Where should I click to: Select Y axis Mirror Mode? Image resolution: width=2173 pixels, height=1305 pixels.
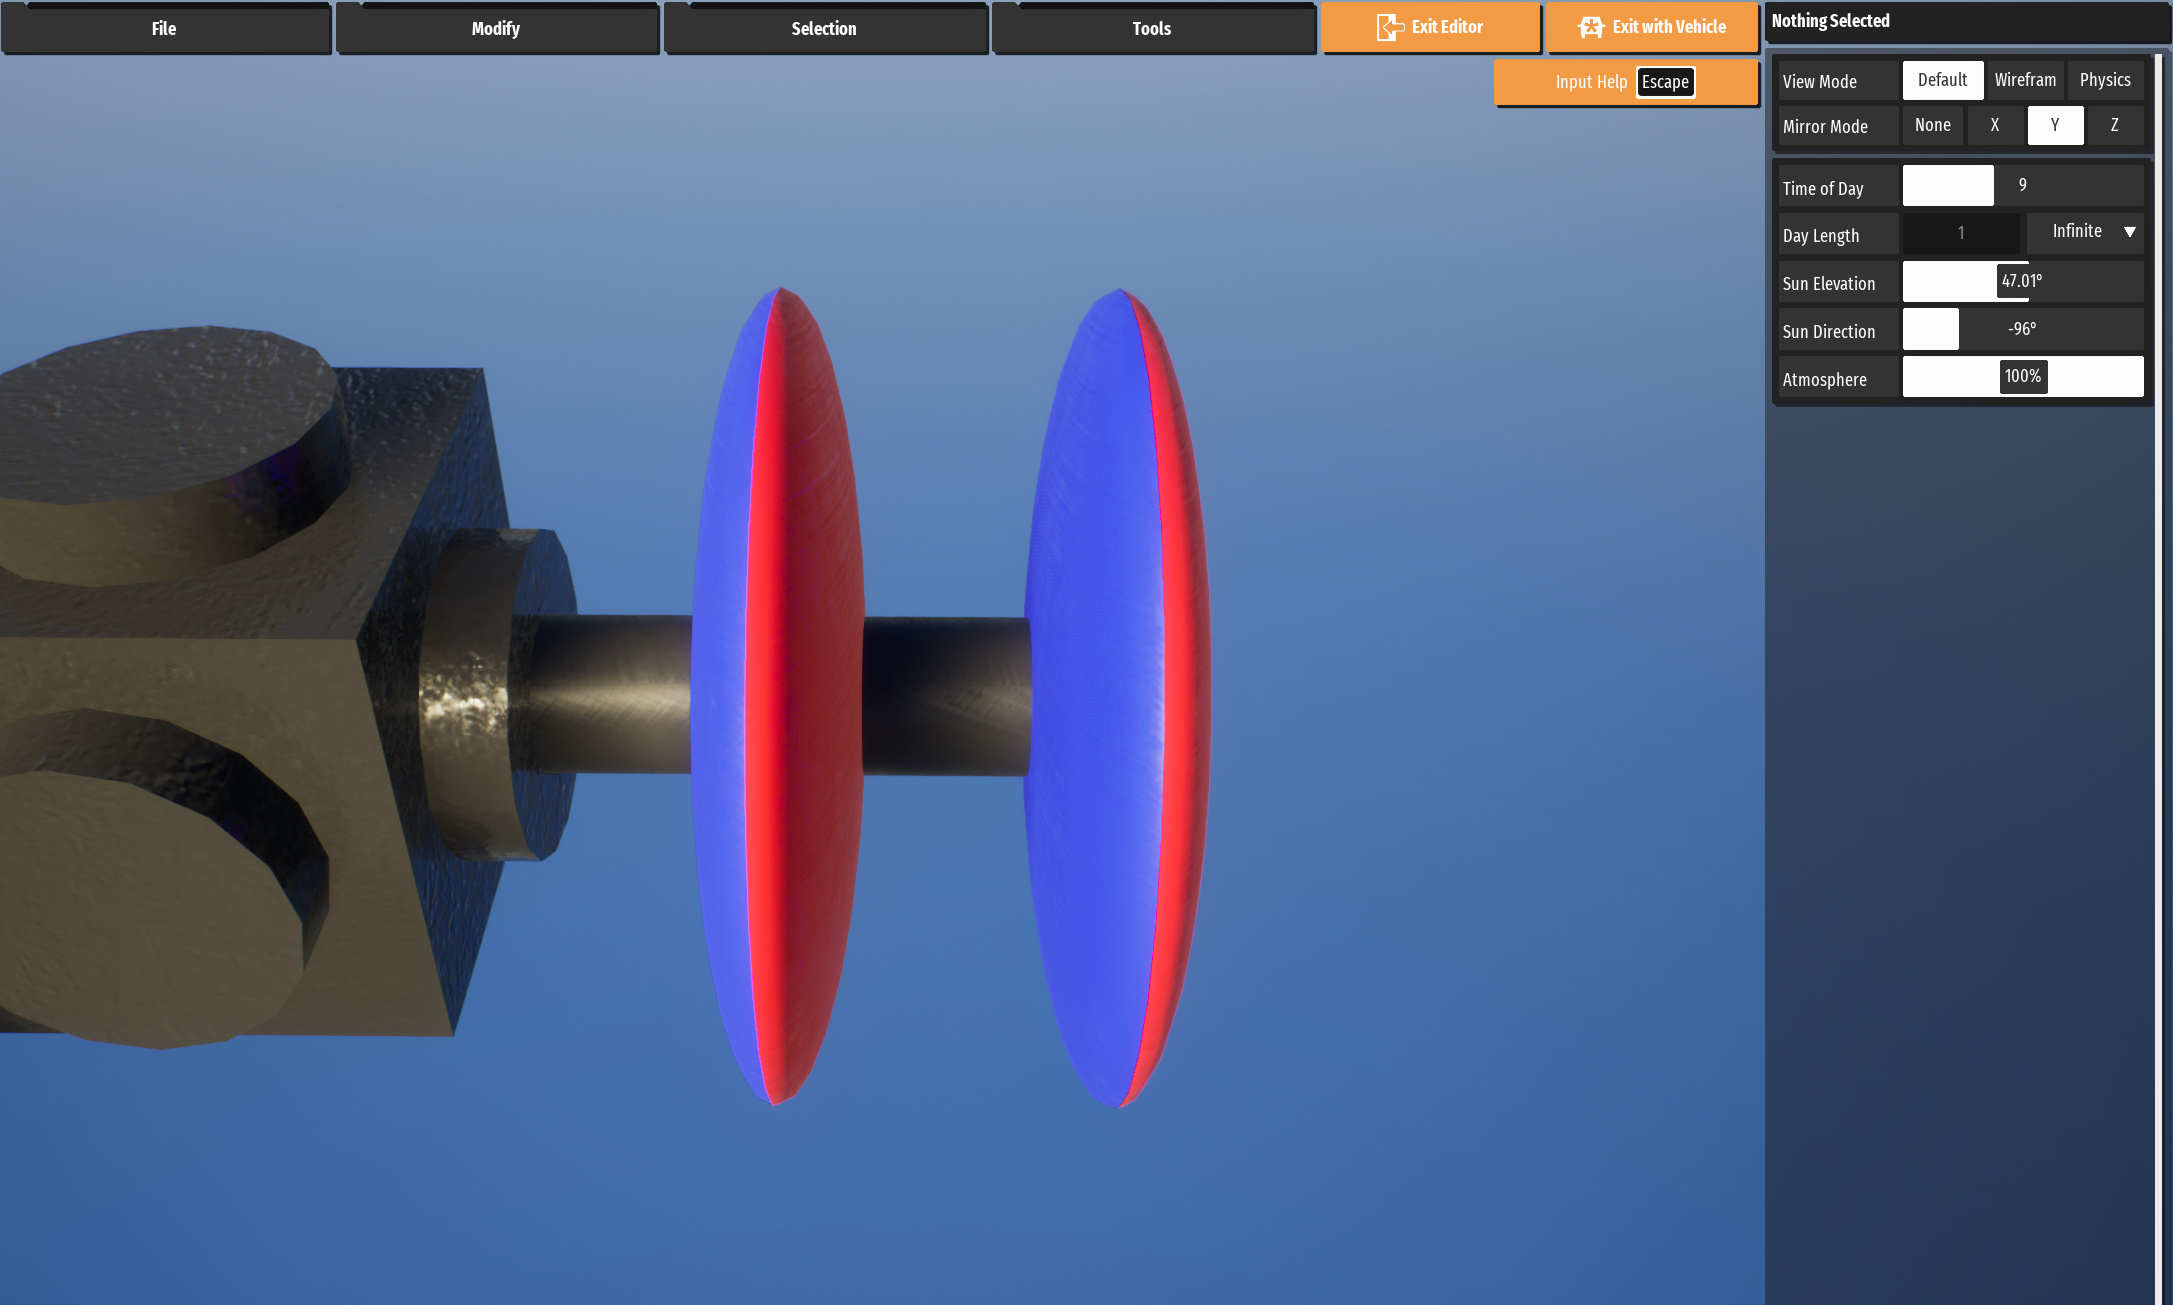tap(2055, 125)
